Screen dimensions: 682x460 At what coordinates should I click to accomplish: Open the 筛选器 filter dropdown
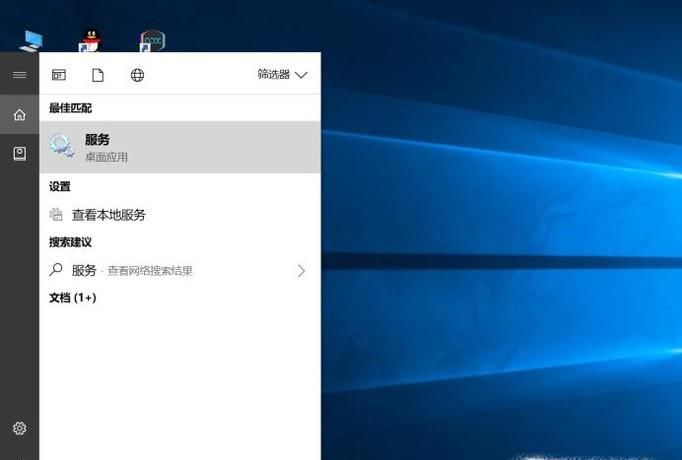click(282, 74)
